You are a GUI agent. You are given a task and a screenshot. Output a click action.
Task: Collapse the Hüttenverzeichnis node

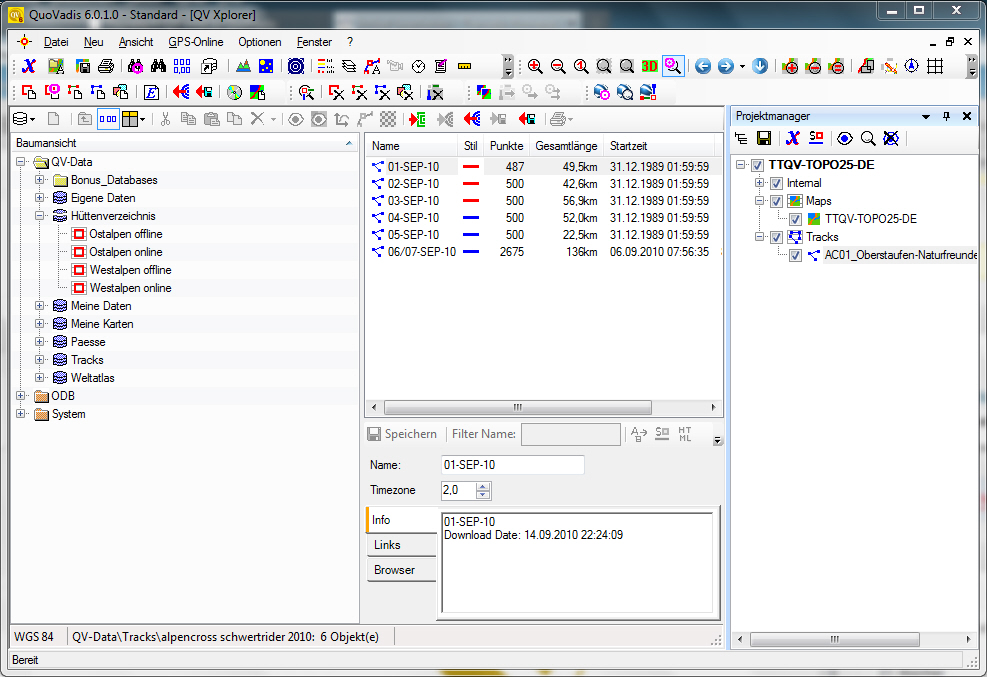40,216
